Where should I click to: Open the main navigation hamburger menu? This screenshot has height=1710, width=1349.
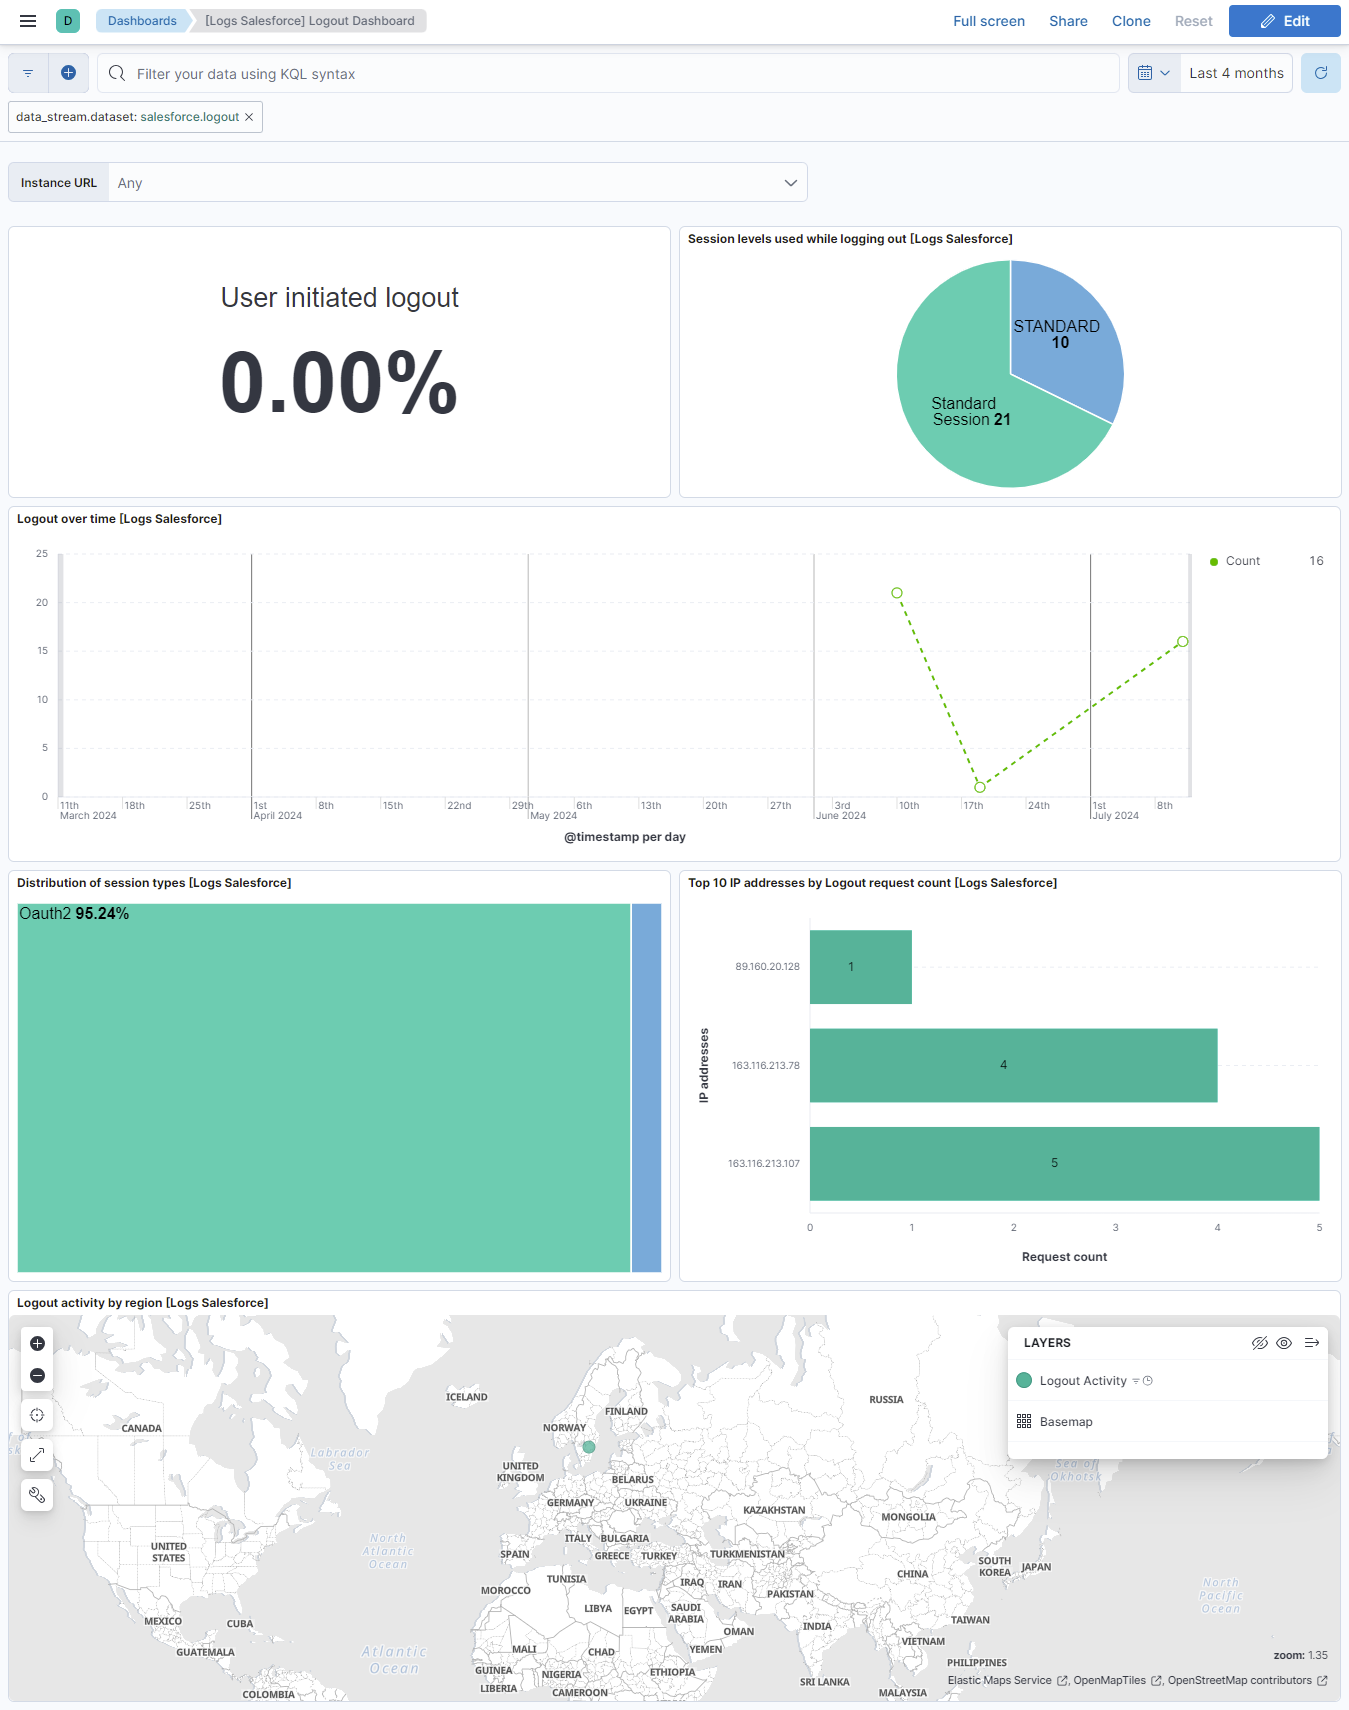pos(28,21)
